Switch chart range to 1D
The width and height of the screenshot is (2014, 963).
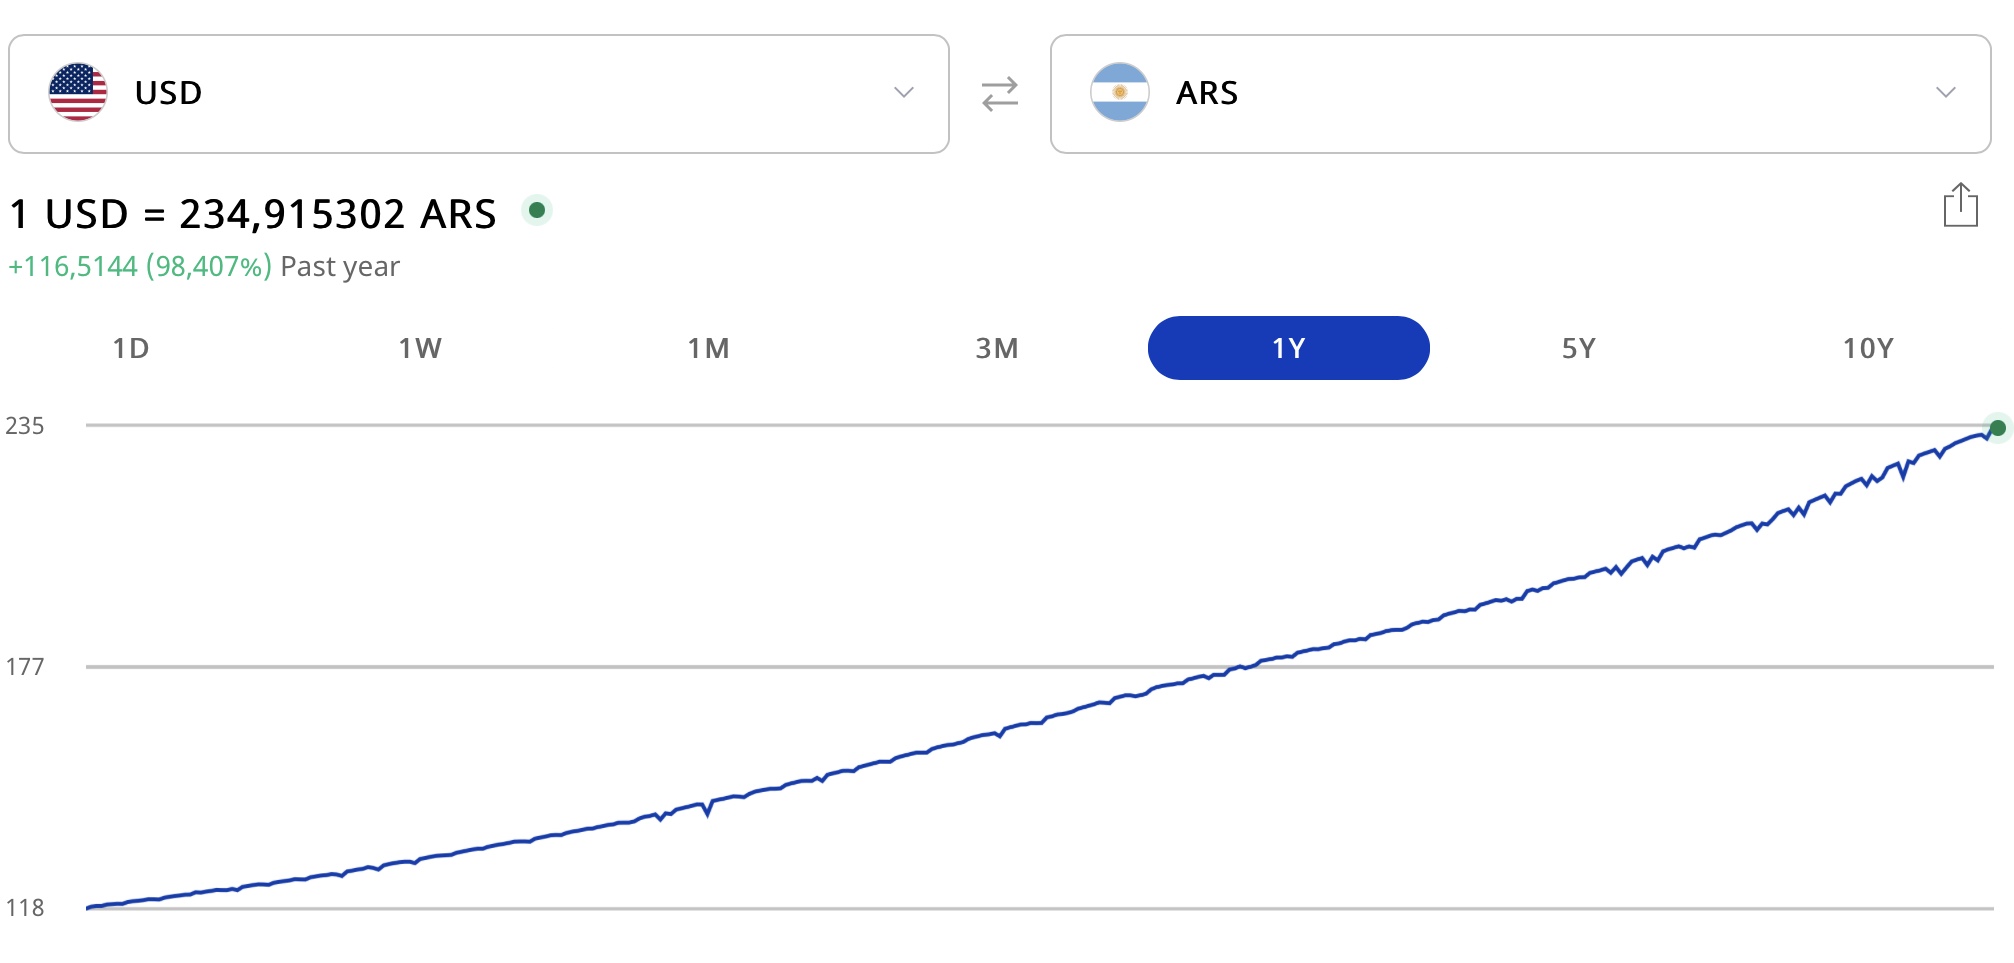click(x=131, y=348)
